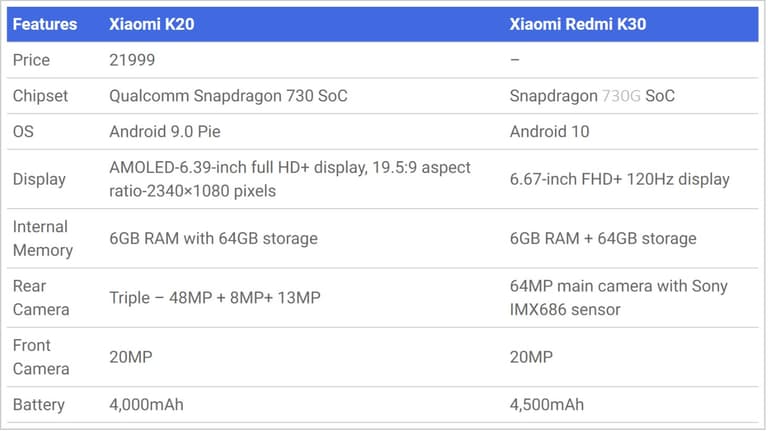Click the 21999 price value
Image resolution: width=768 pixels, height=431 pixels.
click(x=132, y=60)
